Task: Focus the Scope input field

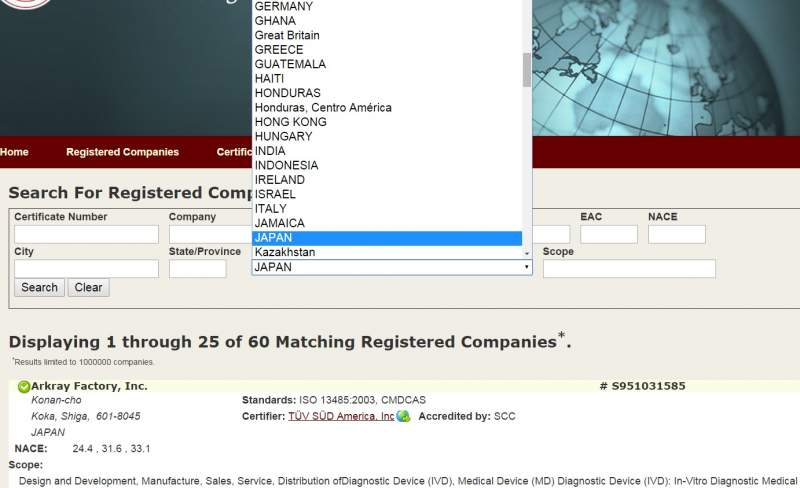Action: 629,269
